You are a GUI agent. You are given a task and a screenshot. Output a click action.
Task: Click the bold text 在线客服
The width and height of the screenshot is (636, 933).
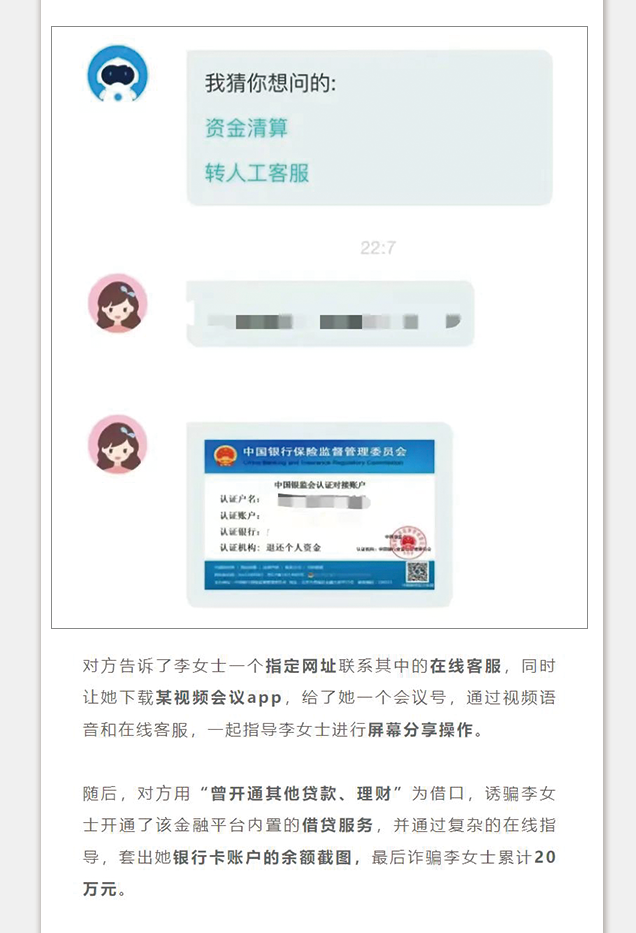coord(466,666)
